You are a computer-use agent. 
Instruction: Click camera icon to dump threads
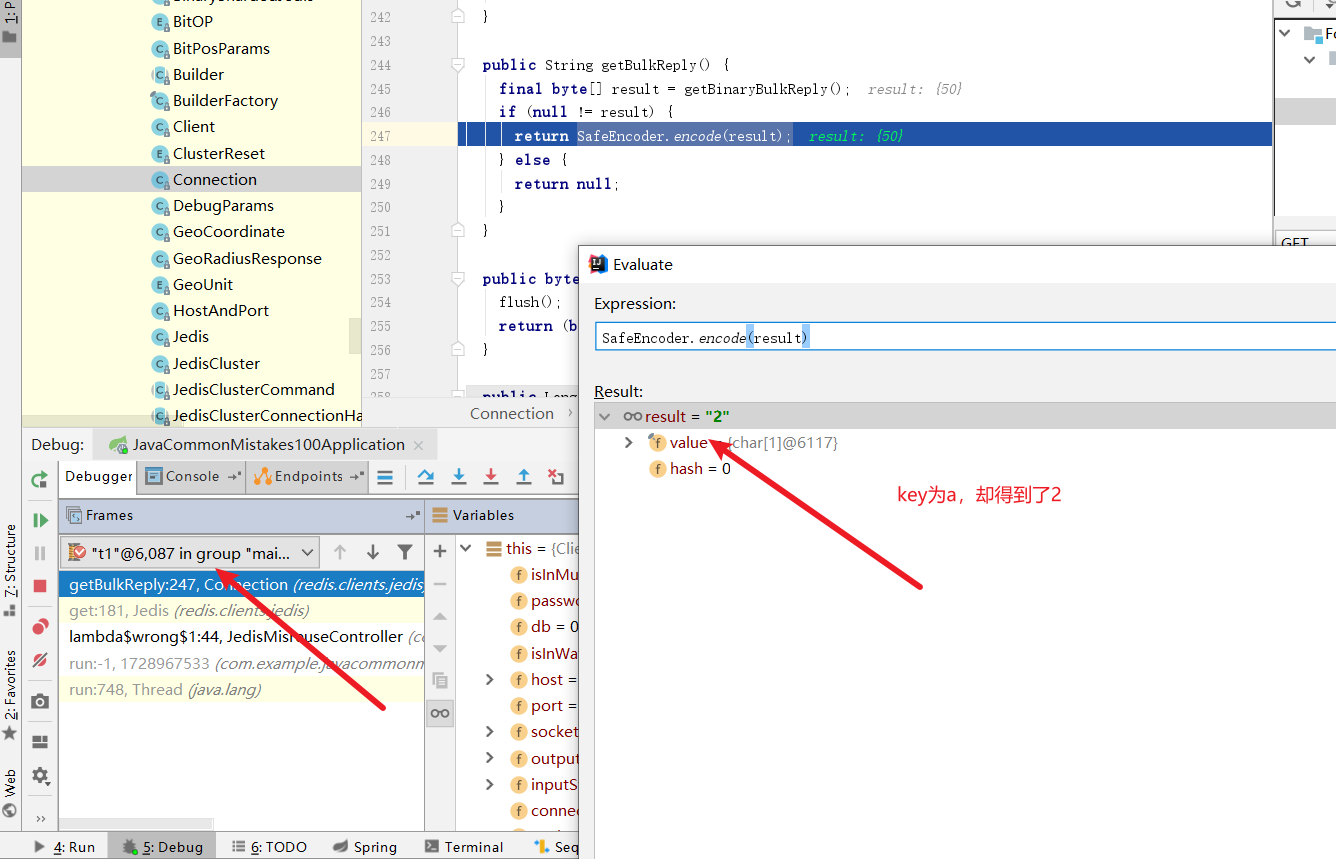pyautogui.click(x=40, y=701)
